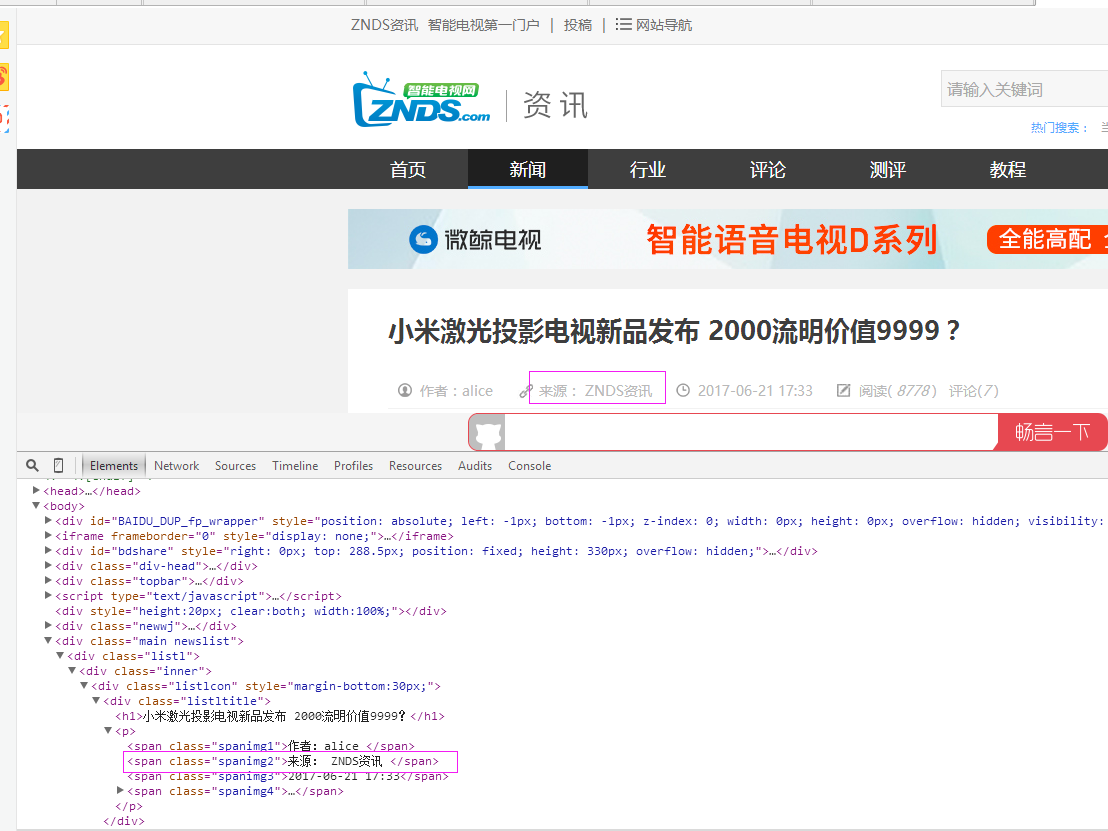Click the ZNDS资讯 top link
The height and width of the screenshot is (831, 1108).
[x=384, y=25]
